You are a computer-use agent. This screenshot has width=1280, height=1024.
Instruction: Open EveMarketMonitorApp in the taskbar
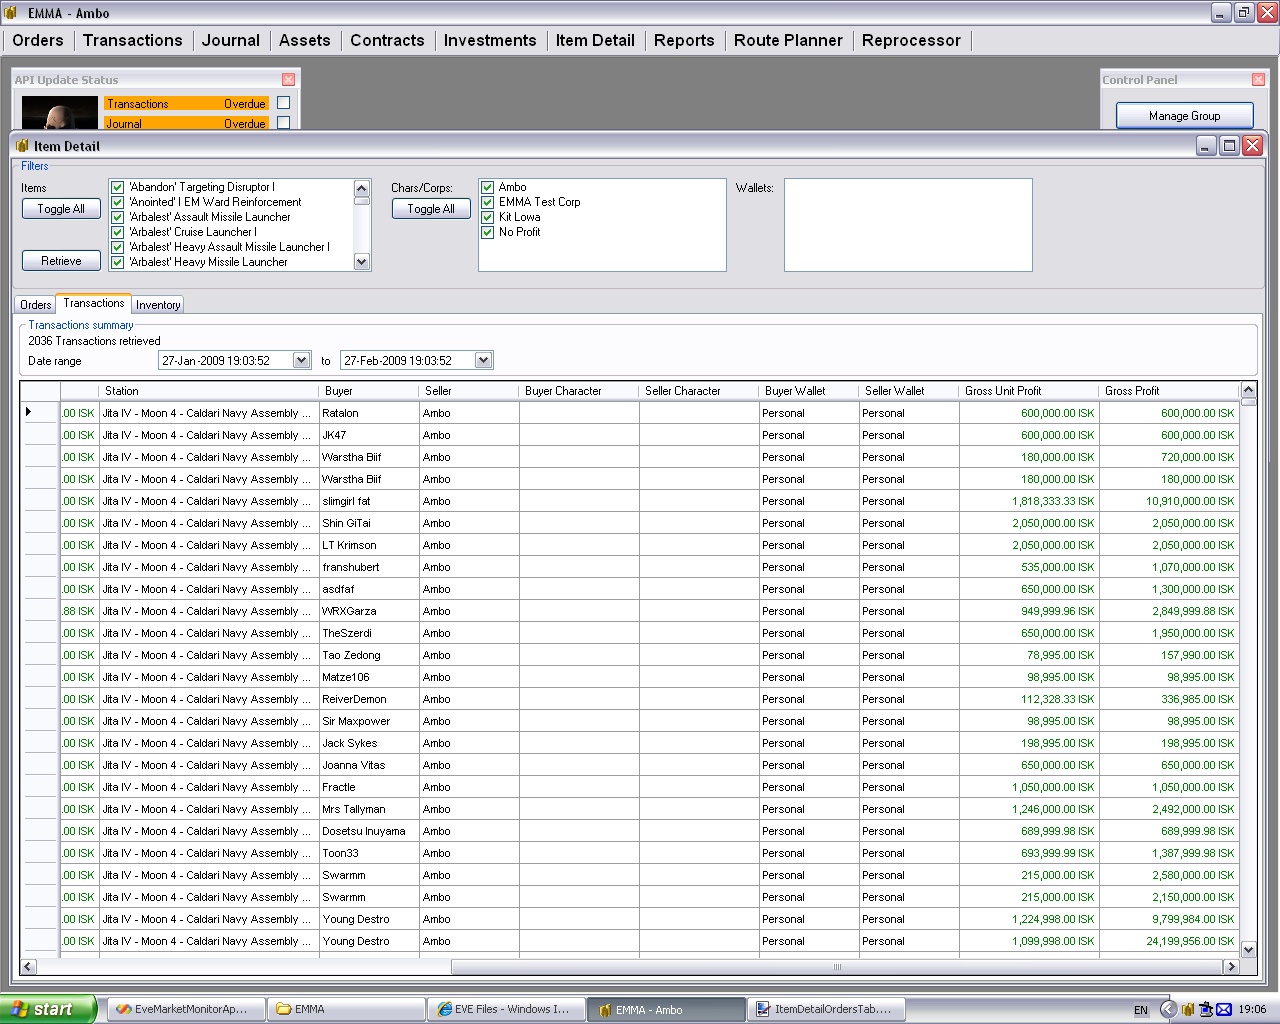tap(188, 1009)
